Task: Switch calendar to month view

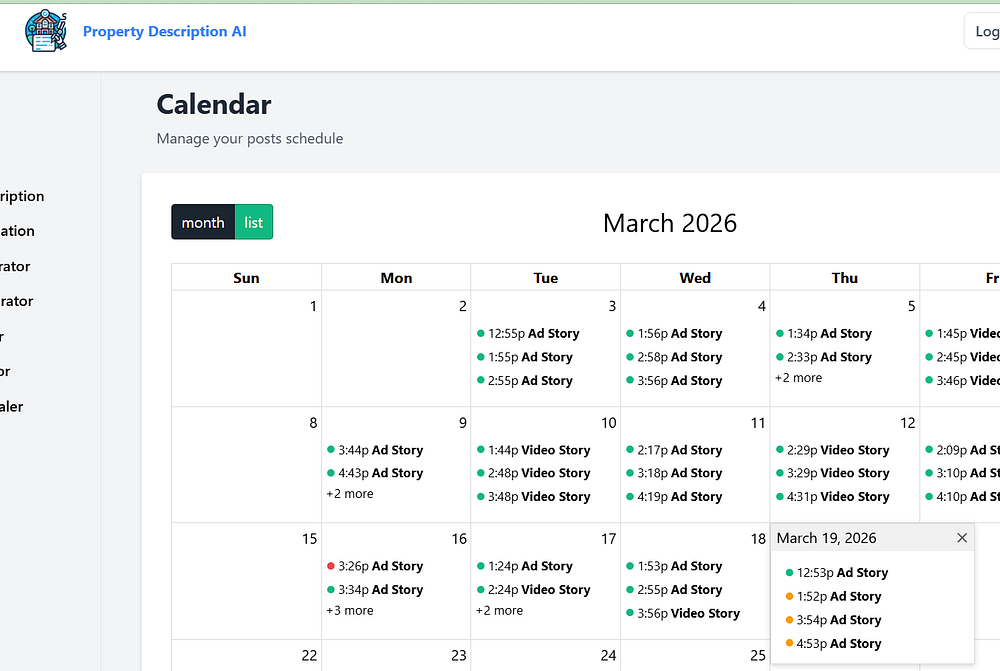Action: 203,222
